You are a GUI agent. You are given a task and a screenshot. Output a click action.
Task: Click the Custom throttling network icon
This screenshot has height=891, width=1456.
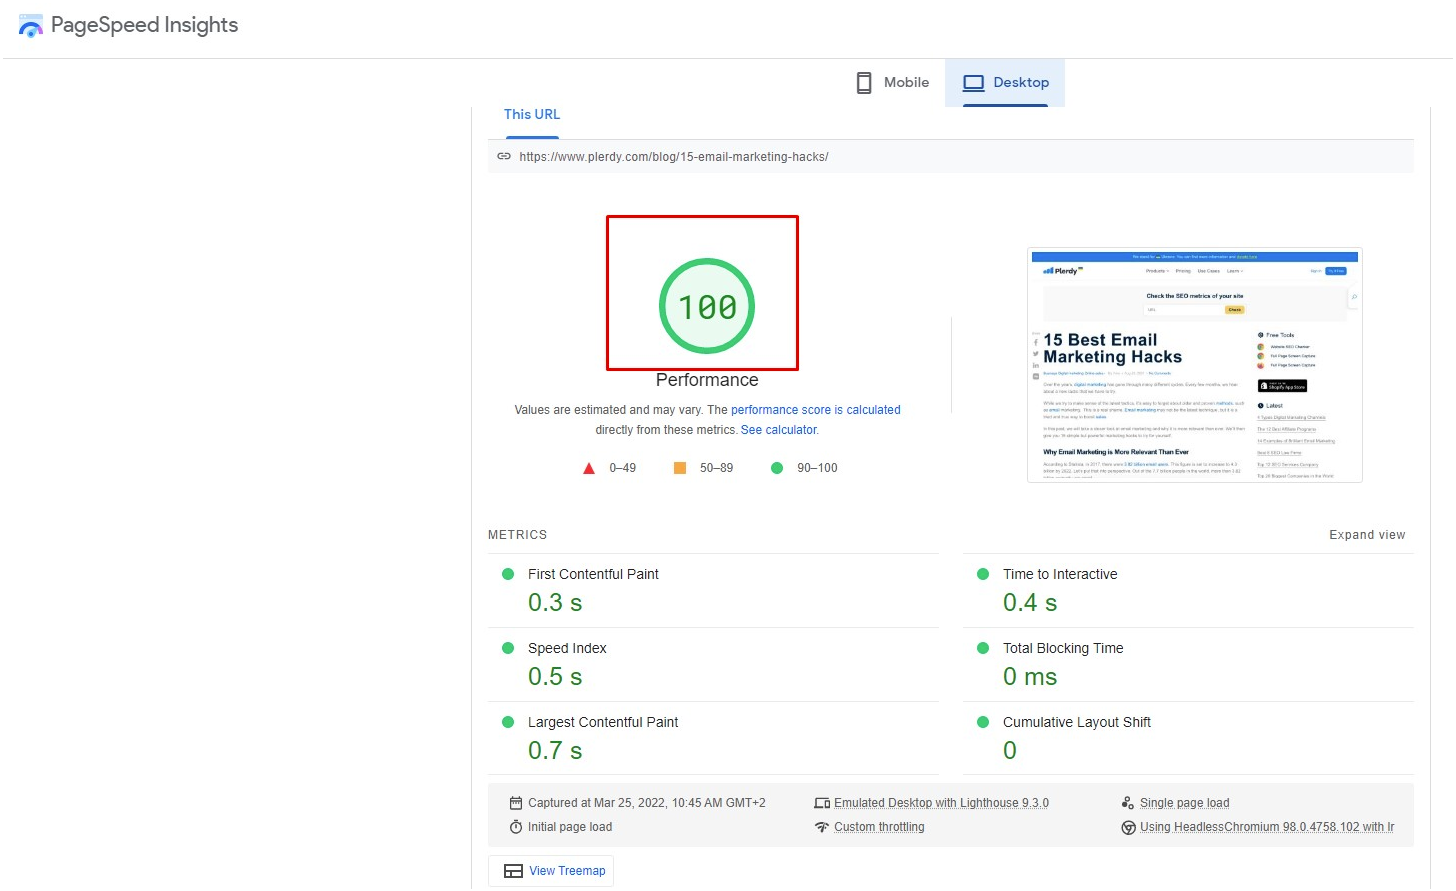(822, 826)
